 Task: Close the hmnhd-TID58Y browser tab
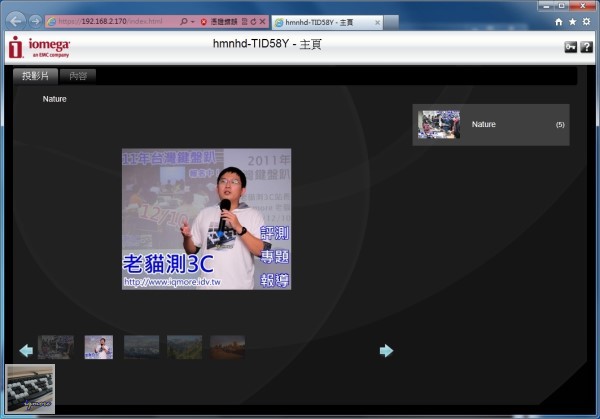click(x=377, y=23)
